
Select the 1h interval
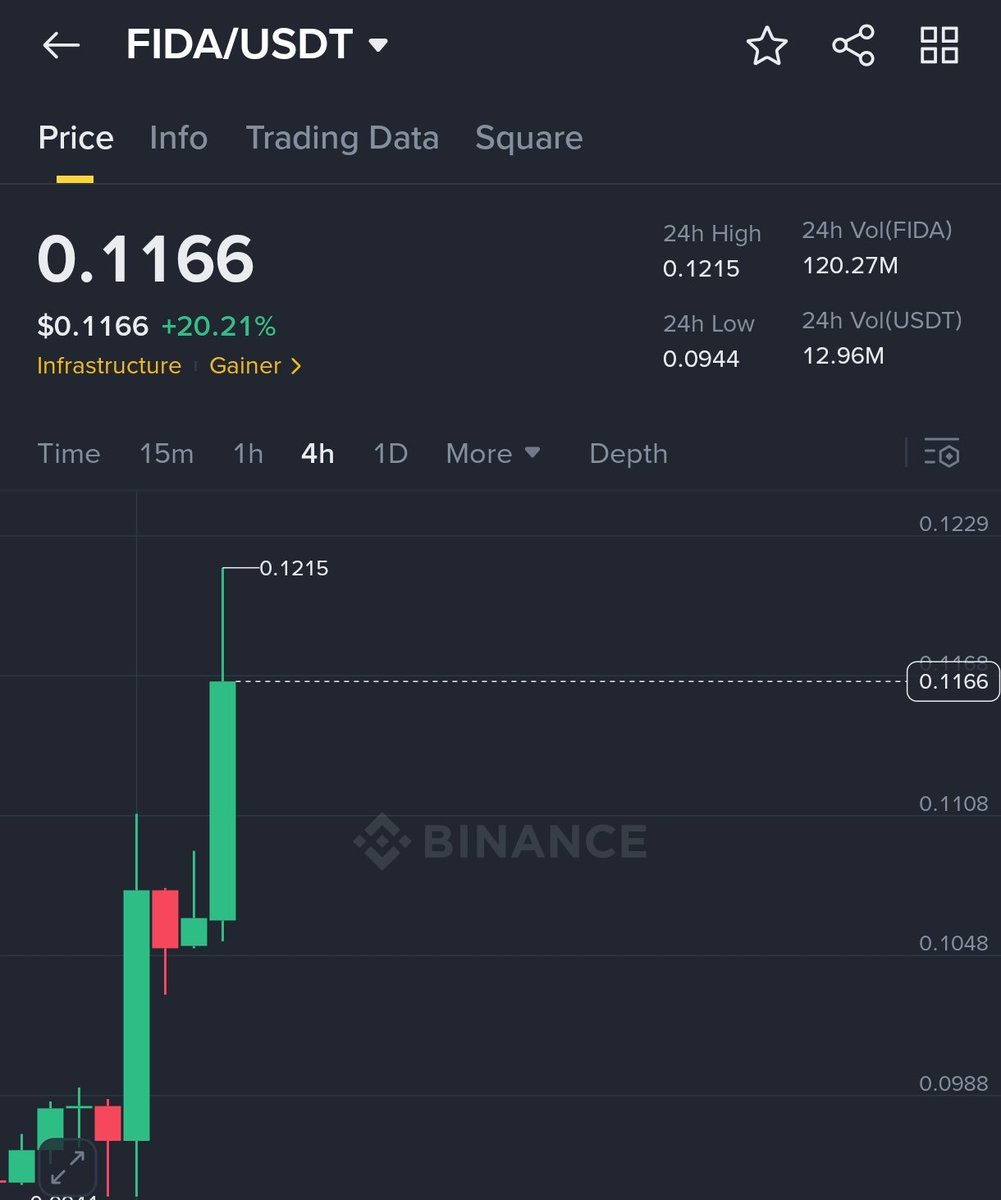coord(248,453)
